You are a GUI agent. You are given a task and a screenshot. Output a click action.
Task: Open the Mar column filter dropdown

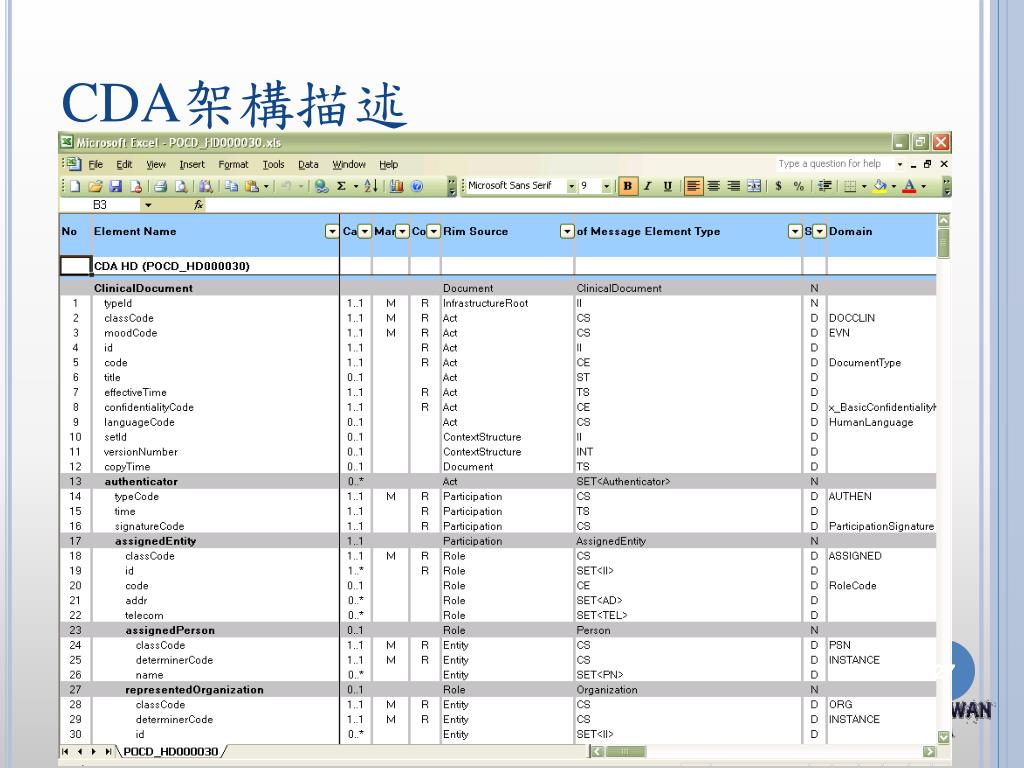(402, 231)
